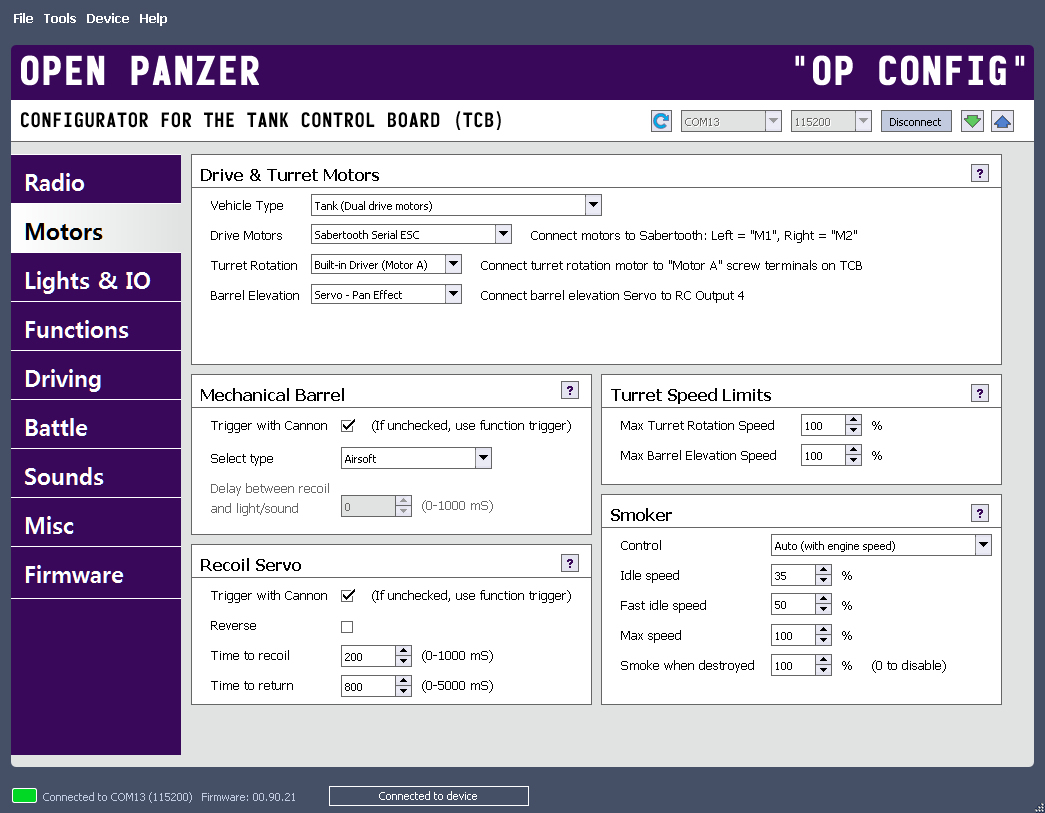Screen dimensions: 1045x813
Task: Open help for Mechanical Barrel section
Action: pyautogui.click(x=570, y=391)
